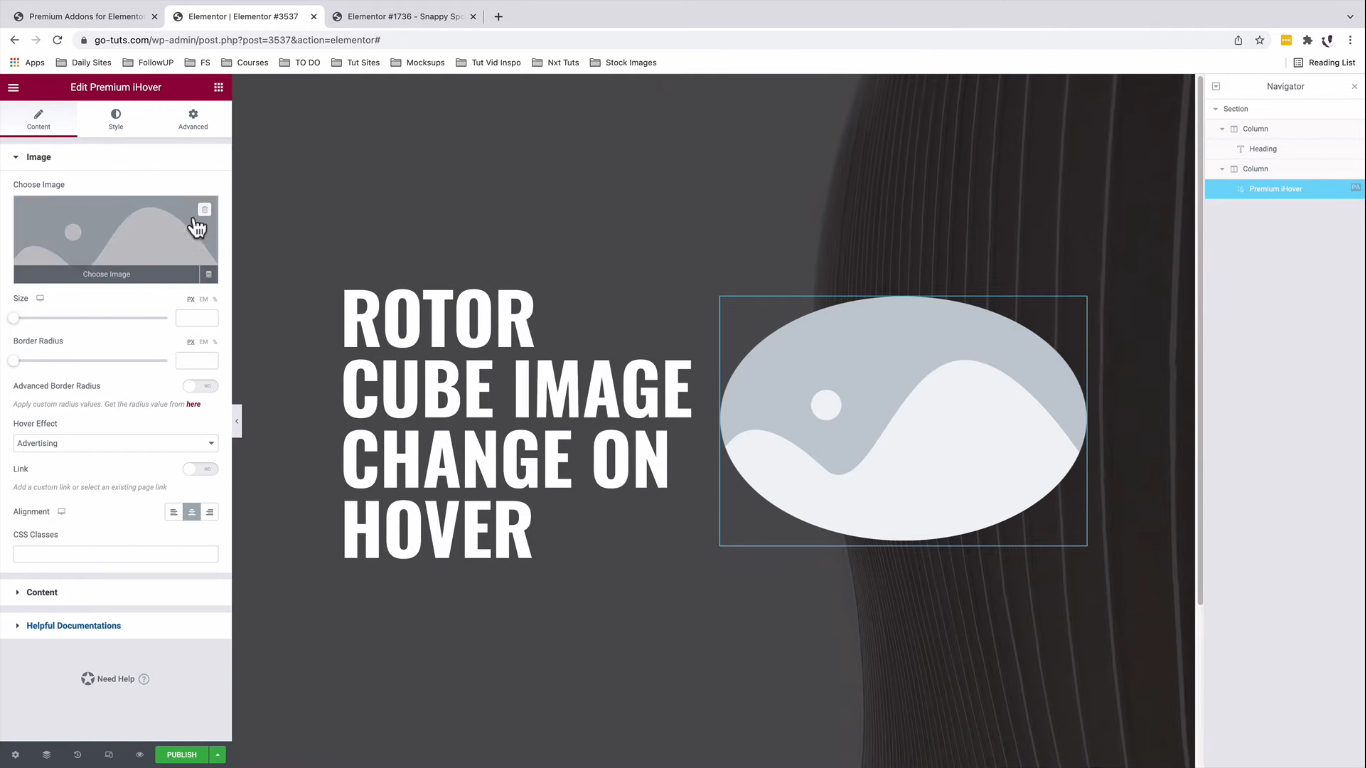Screen dimensions: 1366x768
Task: Click the Size value input box
Action: (x=197, y=318)
